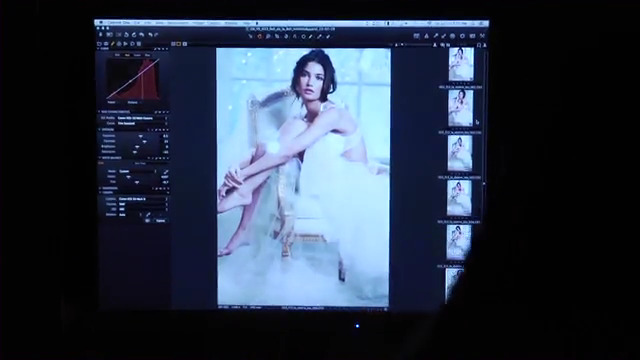Pick the white balance eyedropper beside Mode
The height and width of the screenshot is (360, 640).
(x=166, y=171)
